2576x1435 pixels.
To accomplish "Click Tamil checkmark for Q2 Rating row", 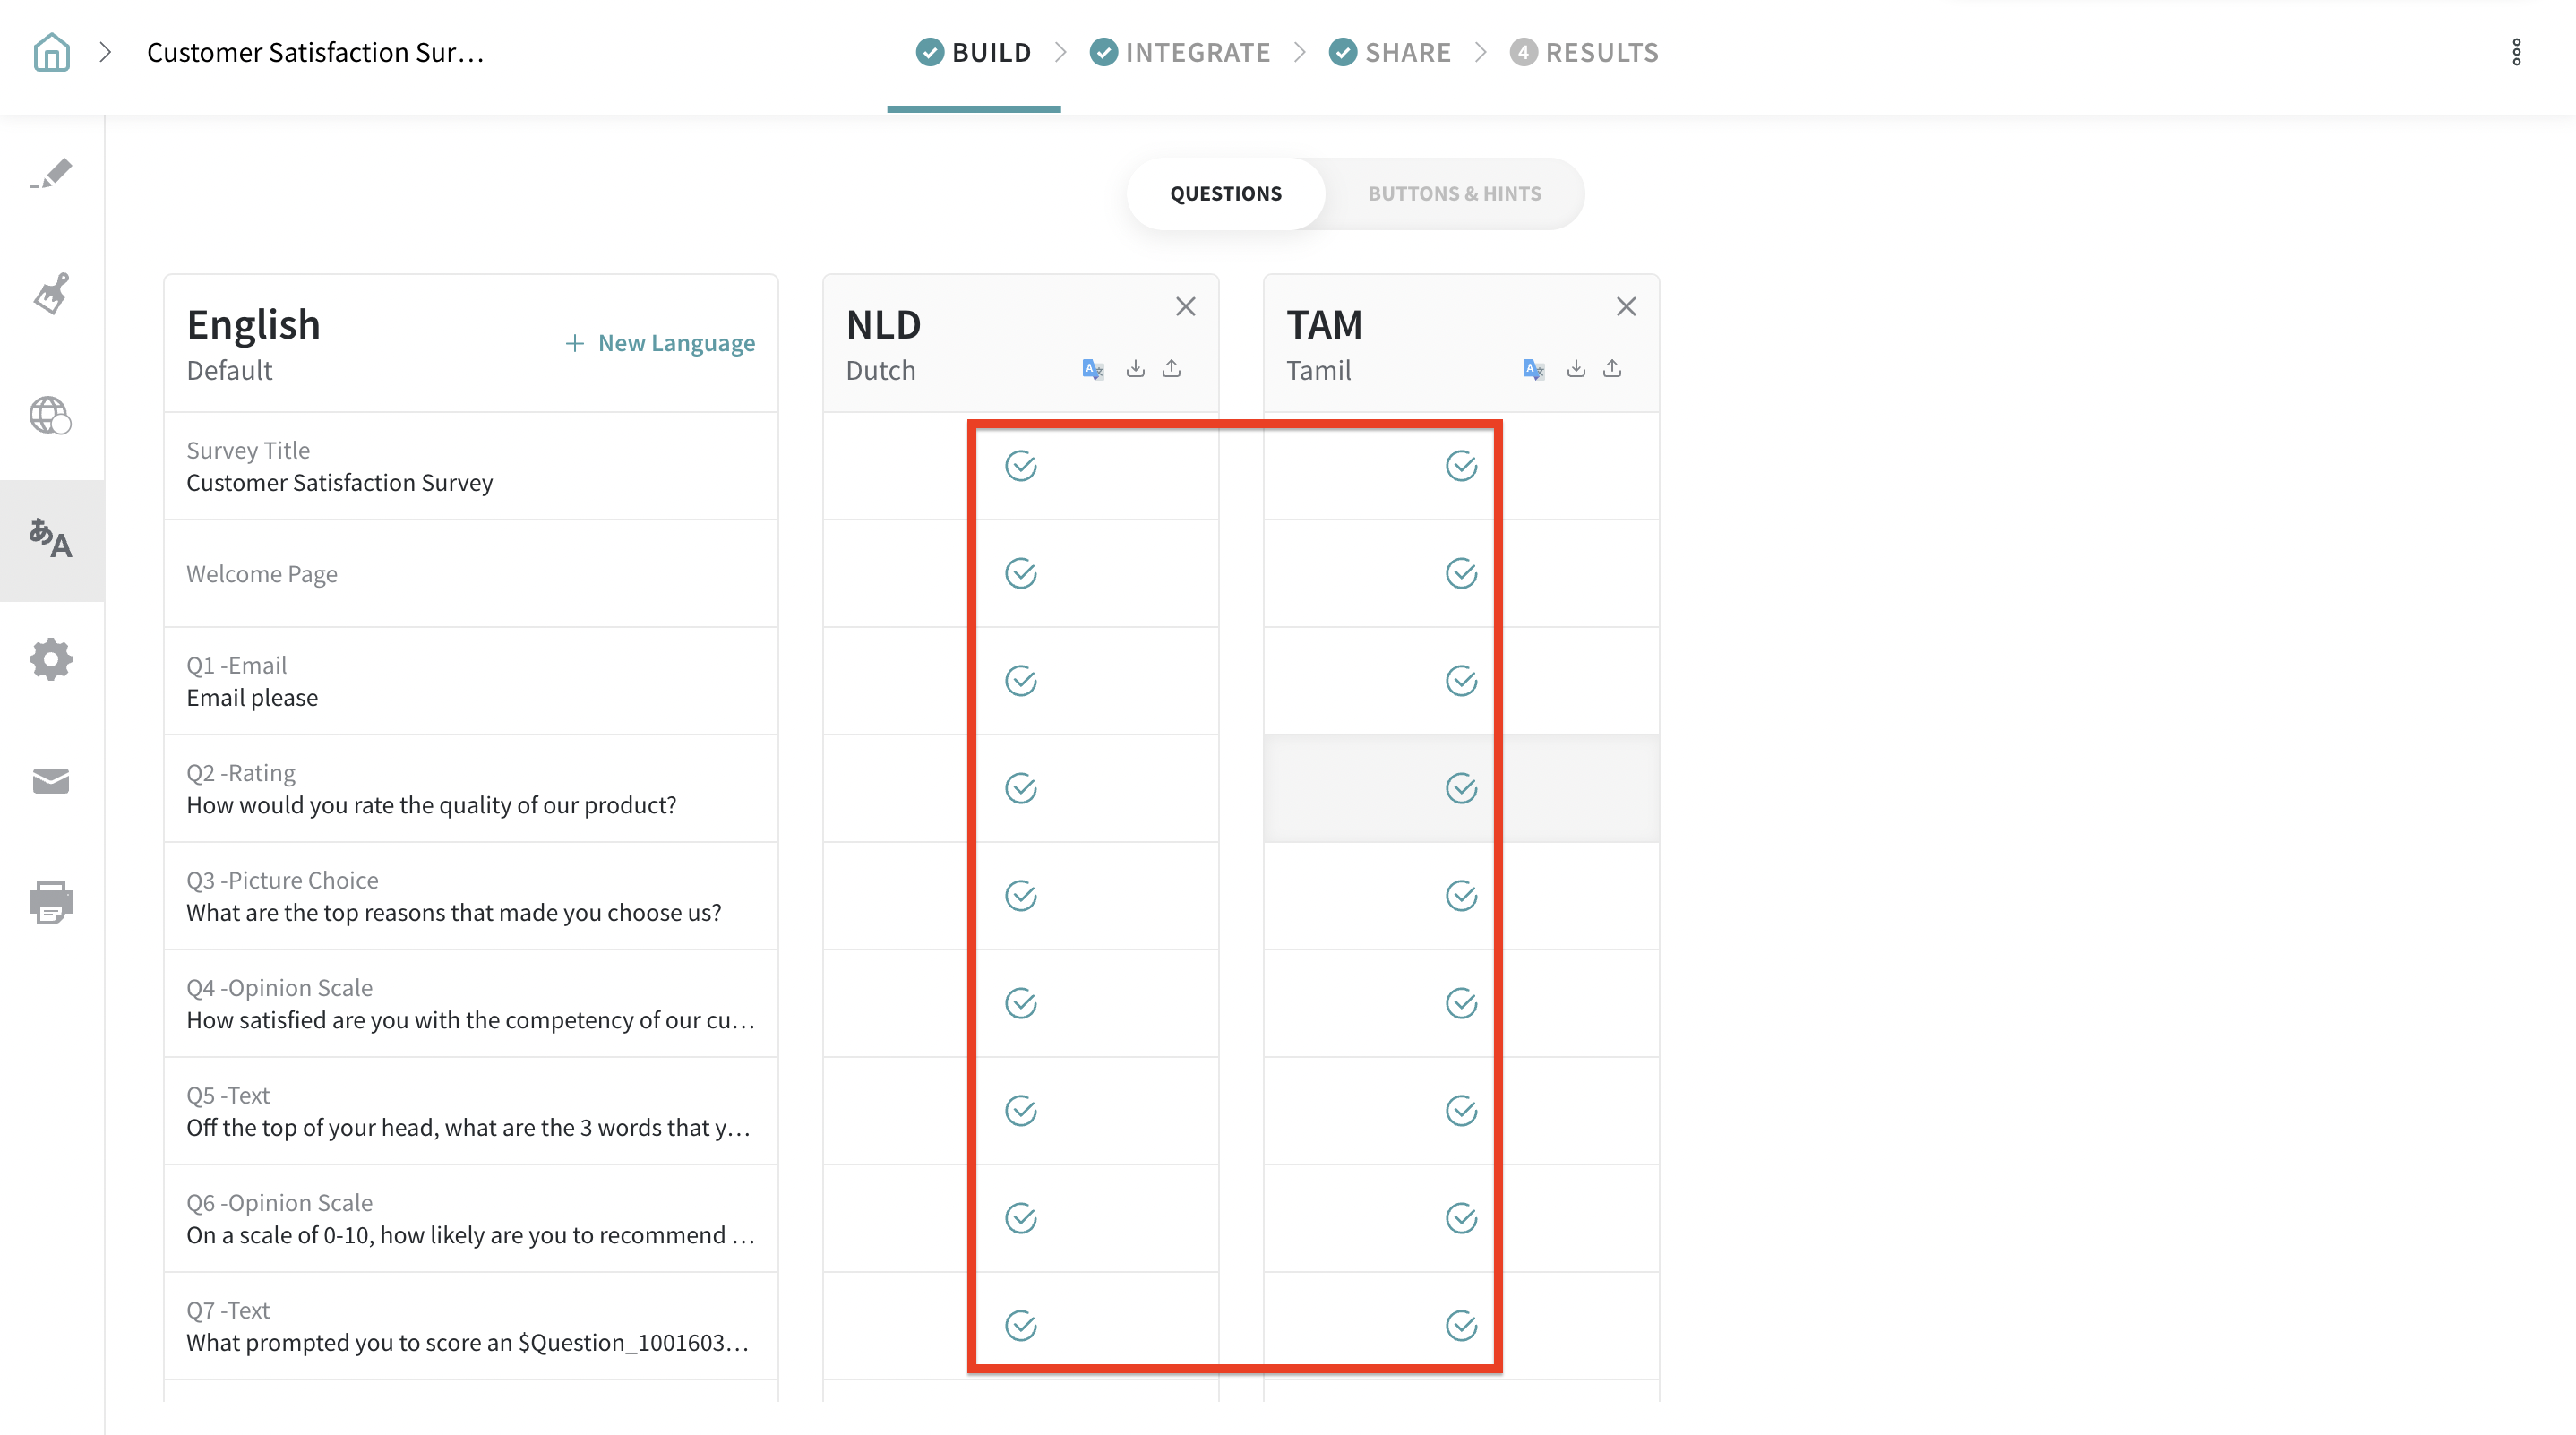I will [1461, 788].
